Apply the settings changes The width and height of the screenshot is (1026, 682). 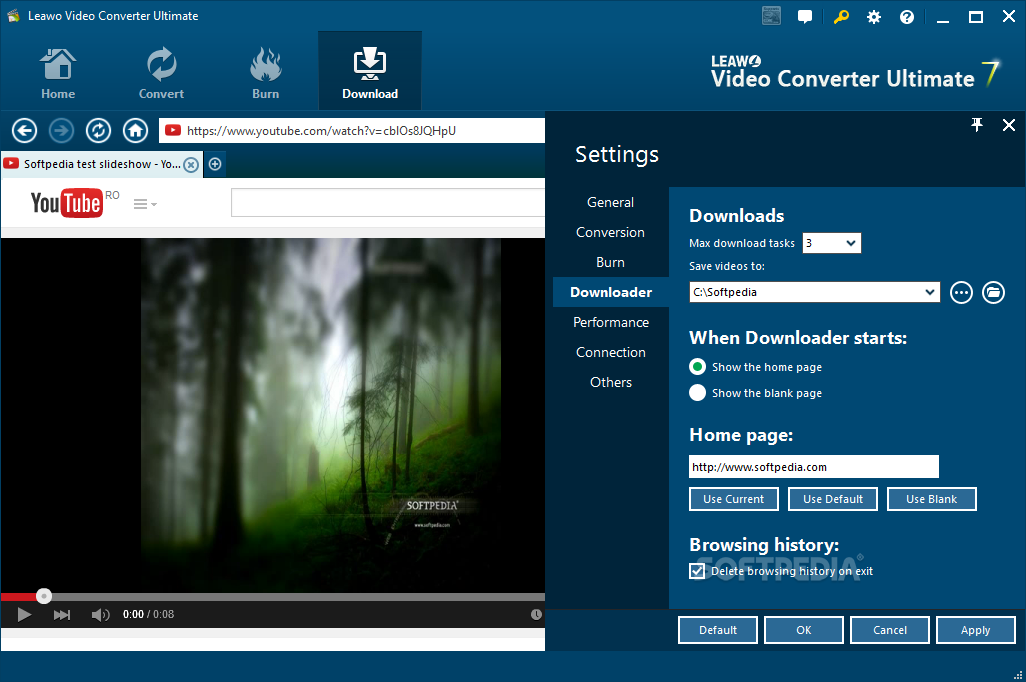pos(976,630)
